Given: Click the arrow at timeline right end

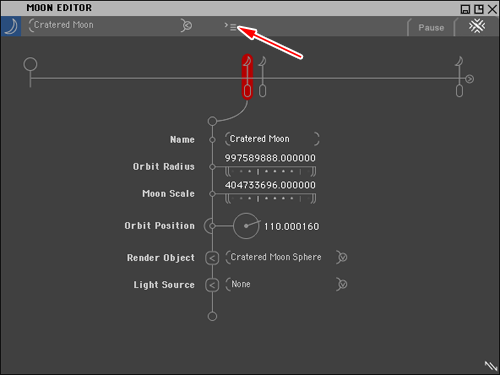Looking at the screenshot, I should coord(469,79).
